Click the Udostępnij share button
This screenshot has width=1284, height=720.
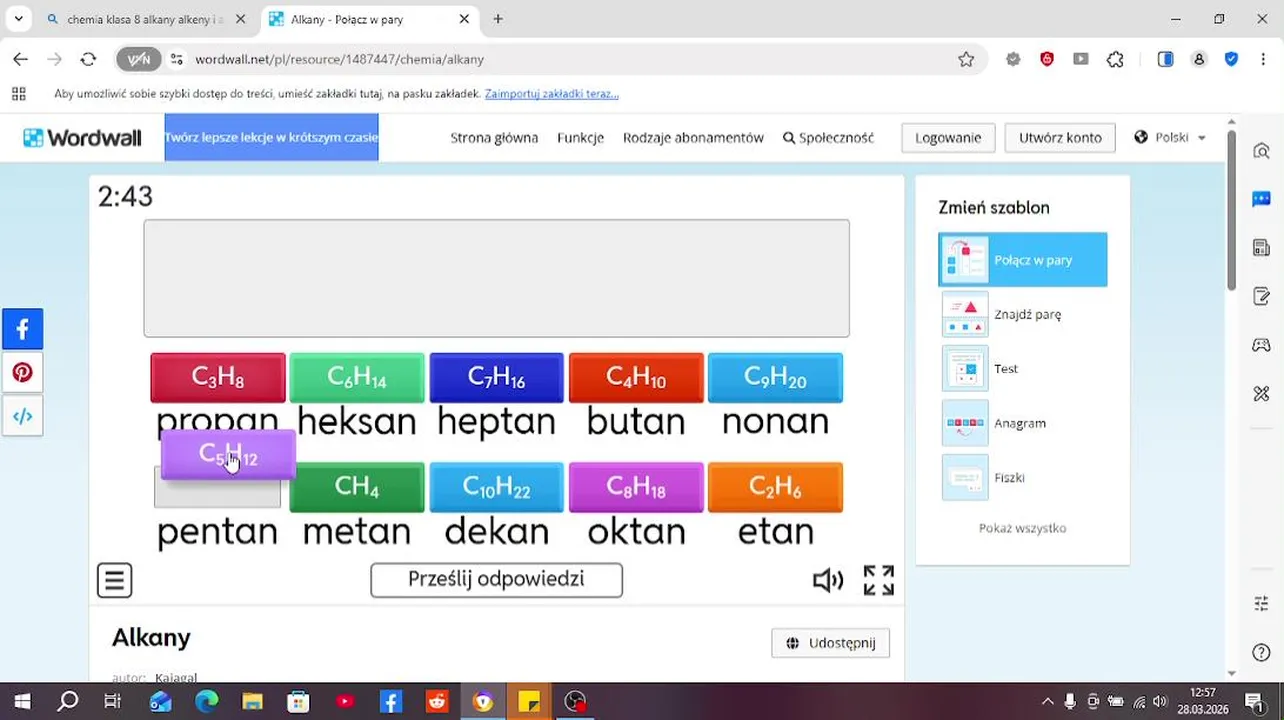[830, 643]
